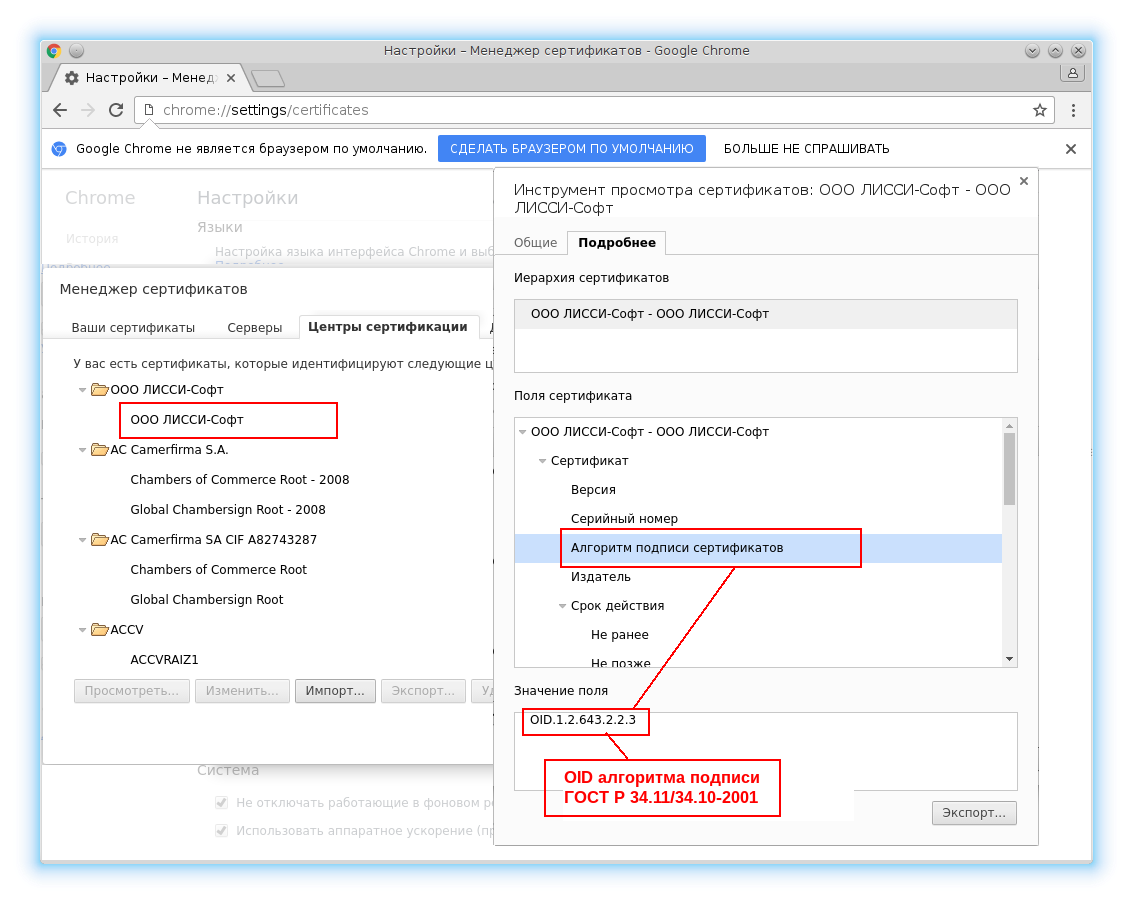Click the ACCV folder icon
The height and width of the screenshot is (904, 1133).
(x=99, y=630)
